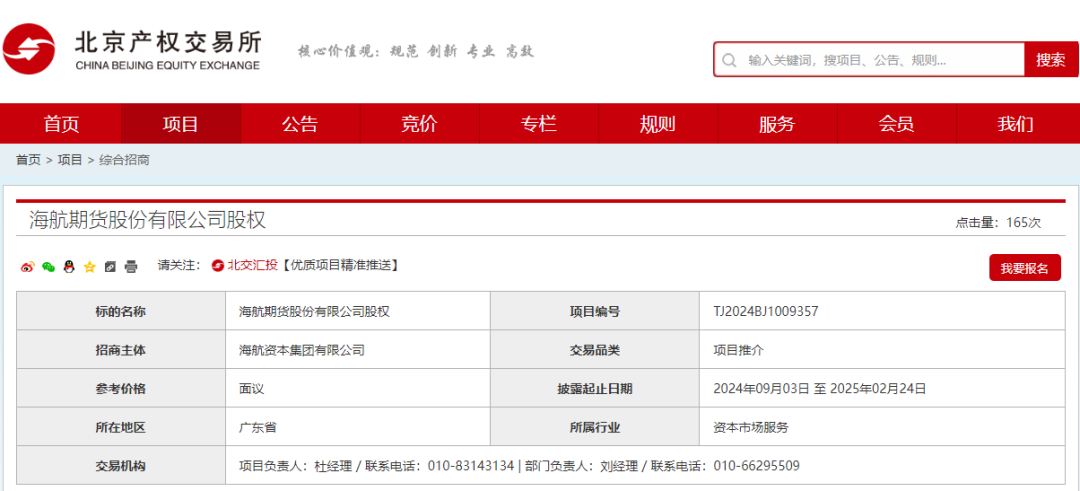Click the 交易机构 header cell
The image size is (1080, 491).
(121, 466)
